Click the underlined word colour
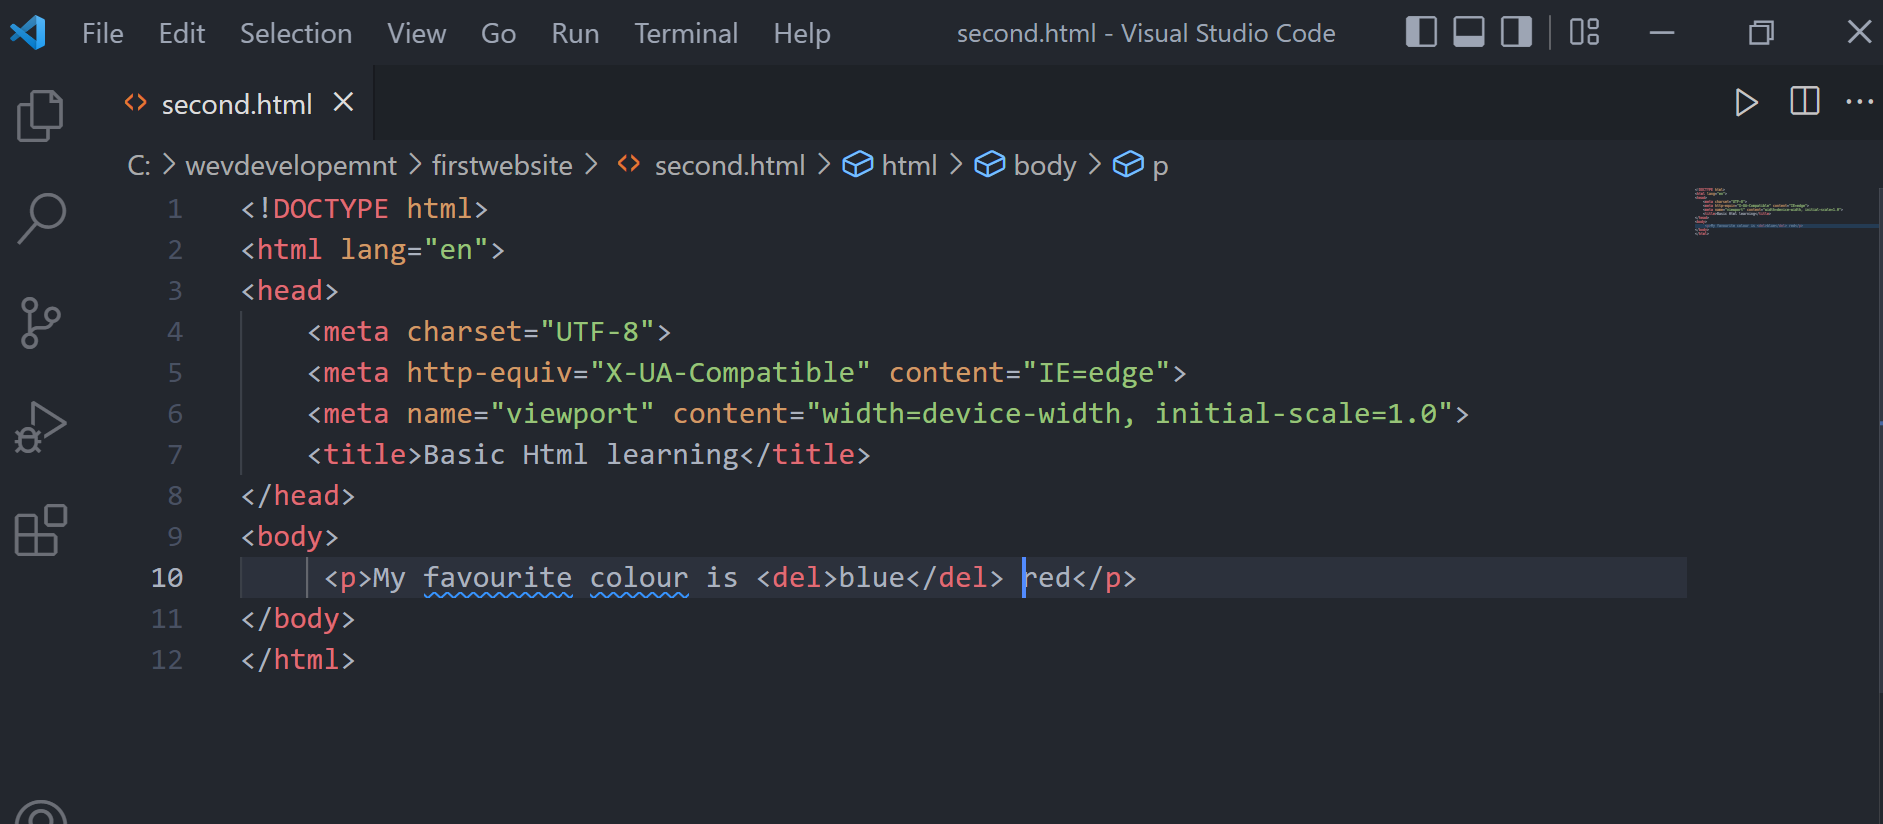 pos(639,578)
